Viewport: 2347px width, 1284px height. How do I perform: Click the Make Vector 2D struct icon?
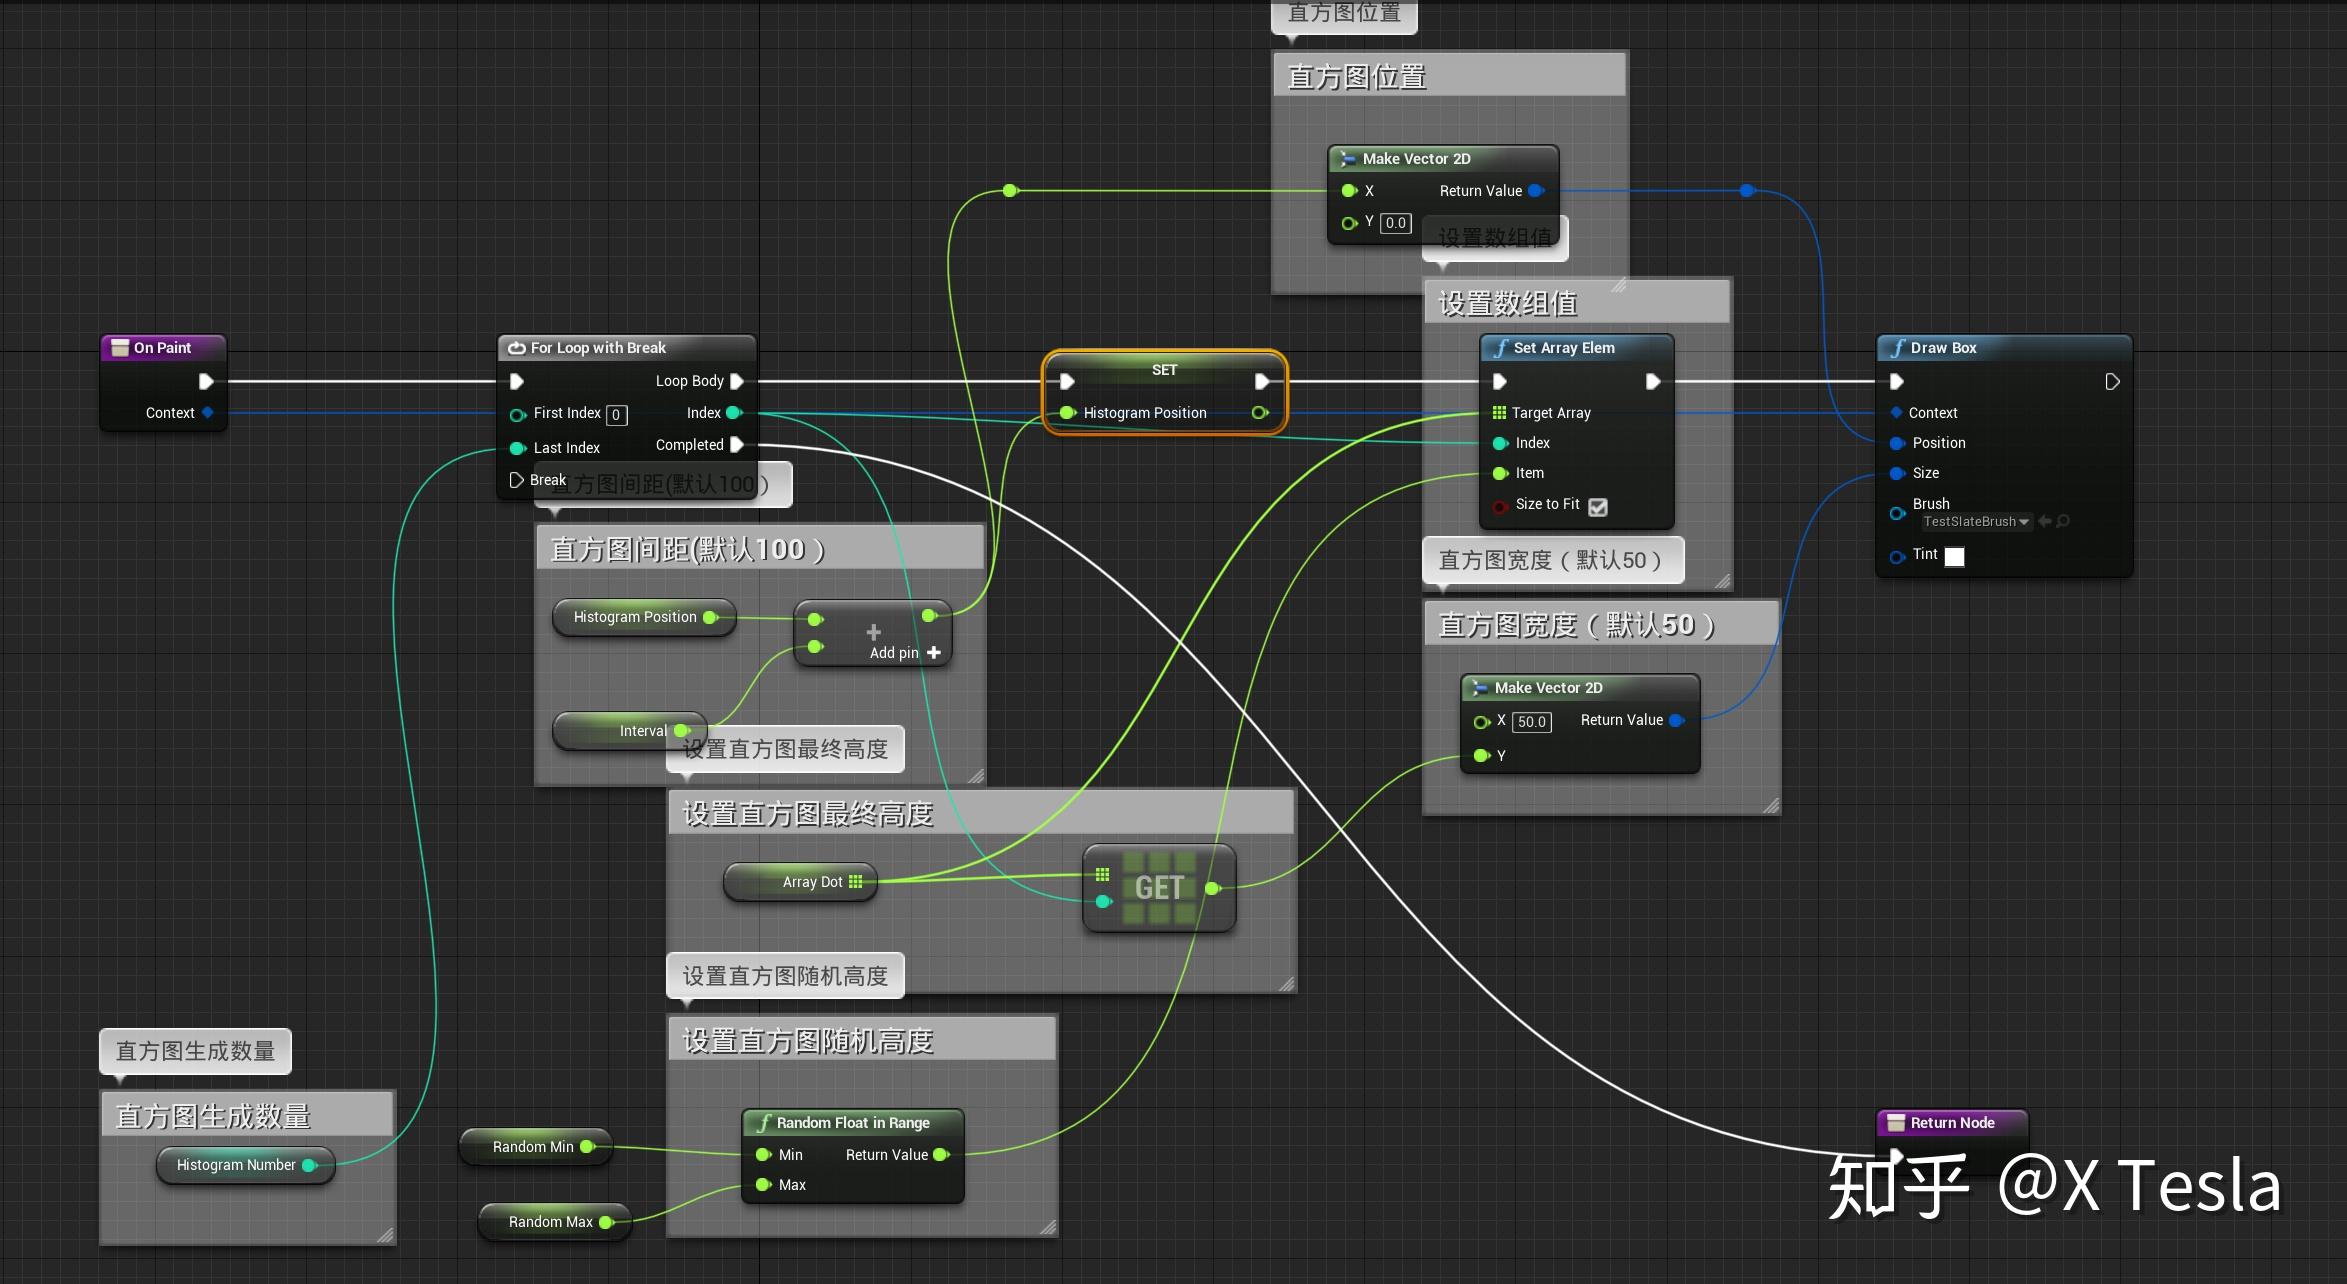tap(1348, 158)
